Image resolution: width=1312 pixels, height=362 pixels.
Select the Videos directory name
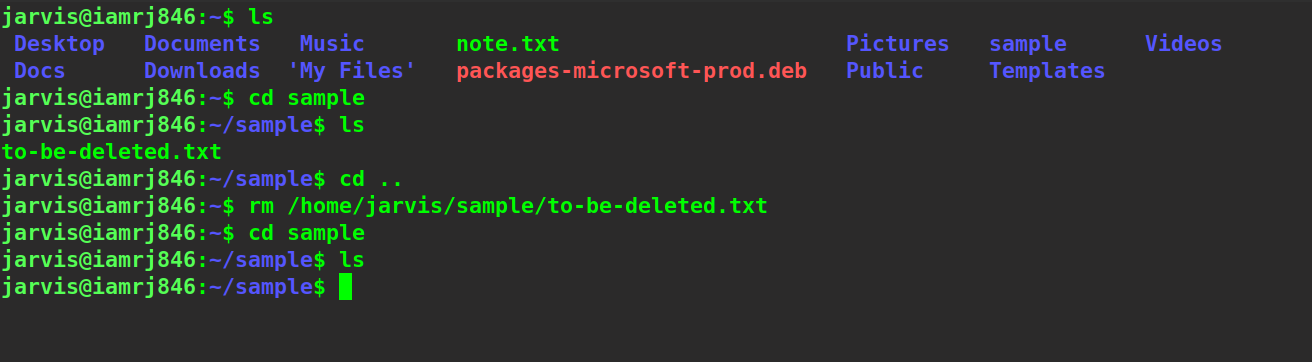1184,44
